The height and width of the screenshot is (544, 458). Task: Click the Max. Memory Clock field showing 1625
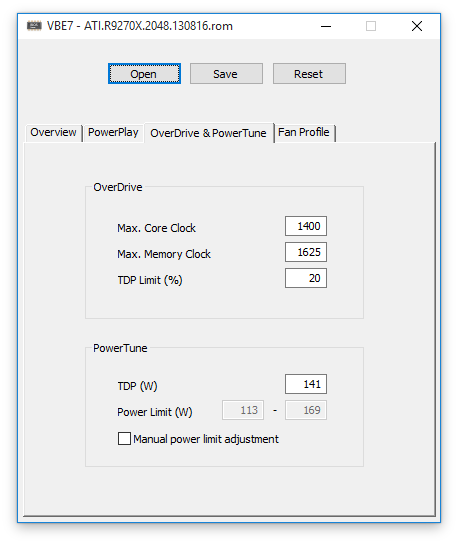[x=306, y=252]
